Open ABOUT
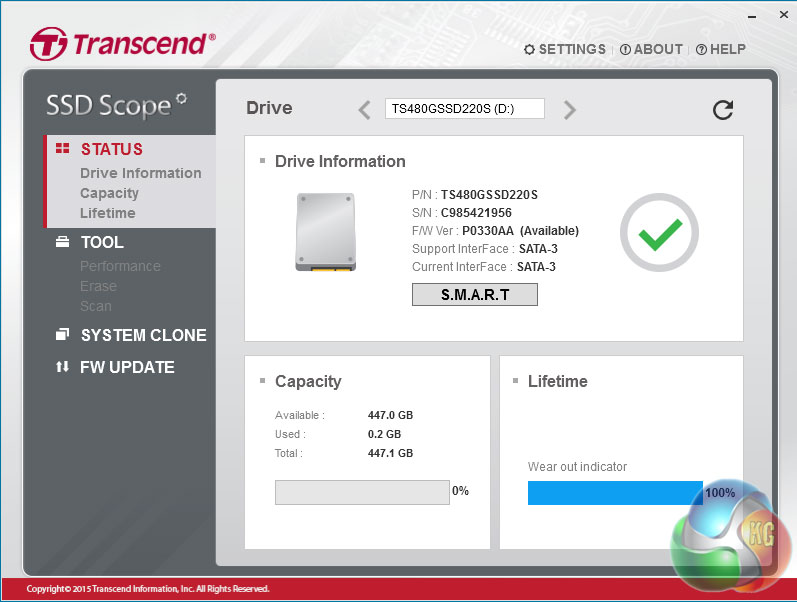This screenshot has height=602, width=797. [658, 49]
